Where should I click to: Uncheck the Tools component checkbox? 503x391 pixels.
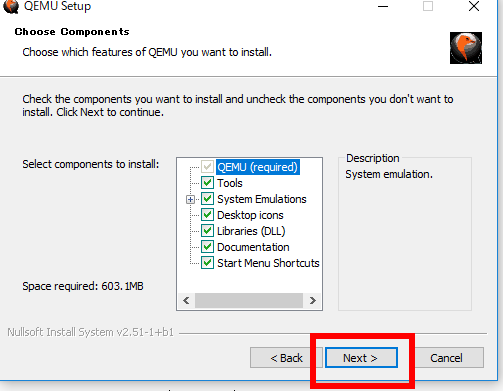[x=207, y=183]
